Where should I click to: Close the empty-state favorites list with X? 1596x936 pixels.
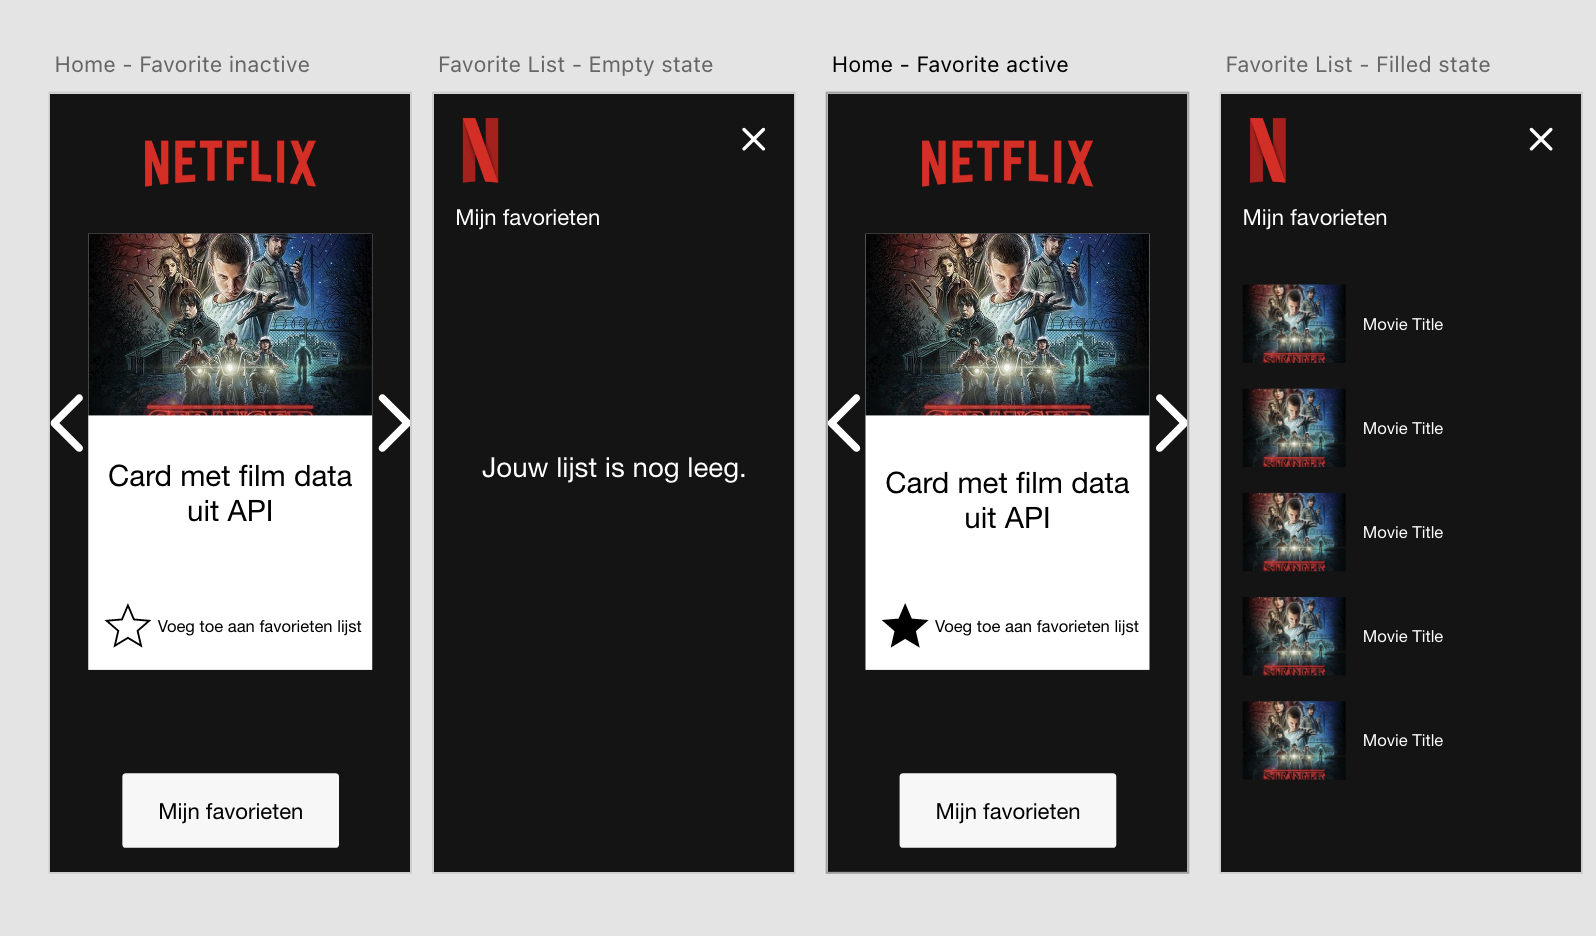754,139
